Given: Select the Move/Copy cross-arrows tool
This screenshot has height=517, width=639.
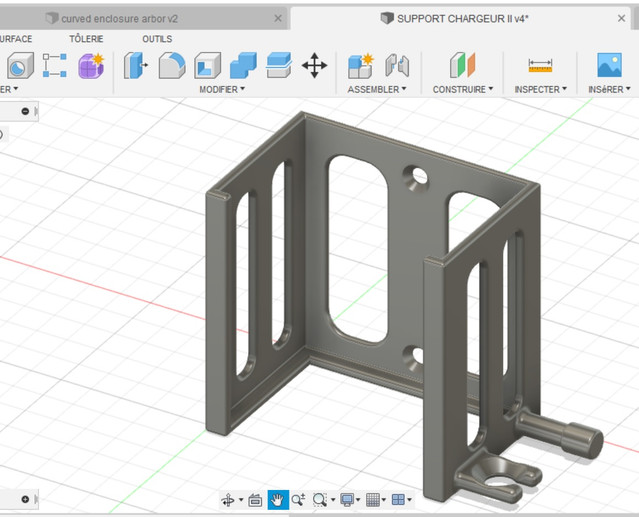Looking at the screenshot, I should pos(314,66).
